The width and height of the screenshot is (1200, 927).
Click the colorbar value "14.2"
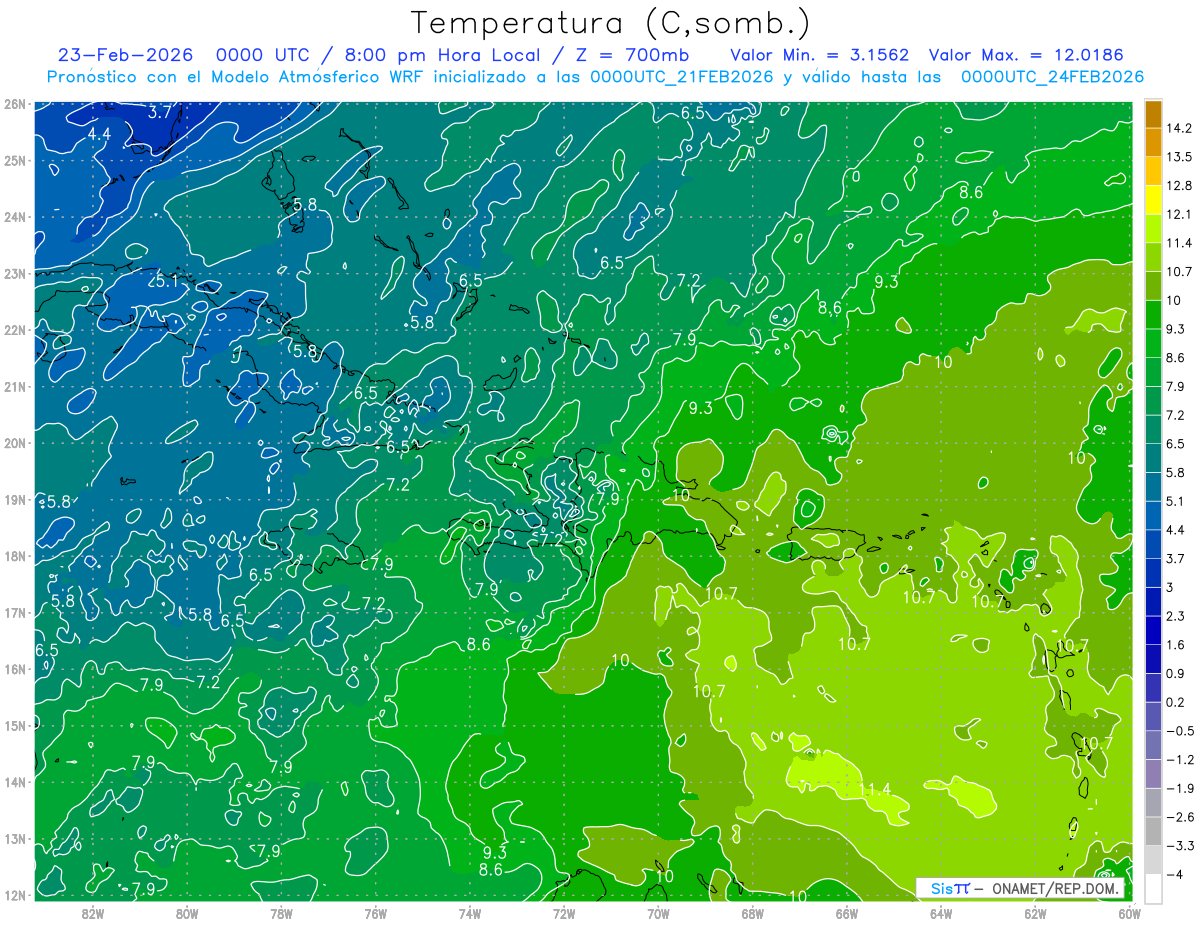click(1179, 128)
